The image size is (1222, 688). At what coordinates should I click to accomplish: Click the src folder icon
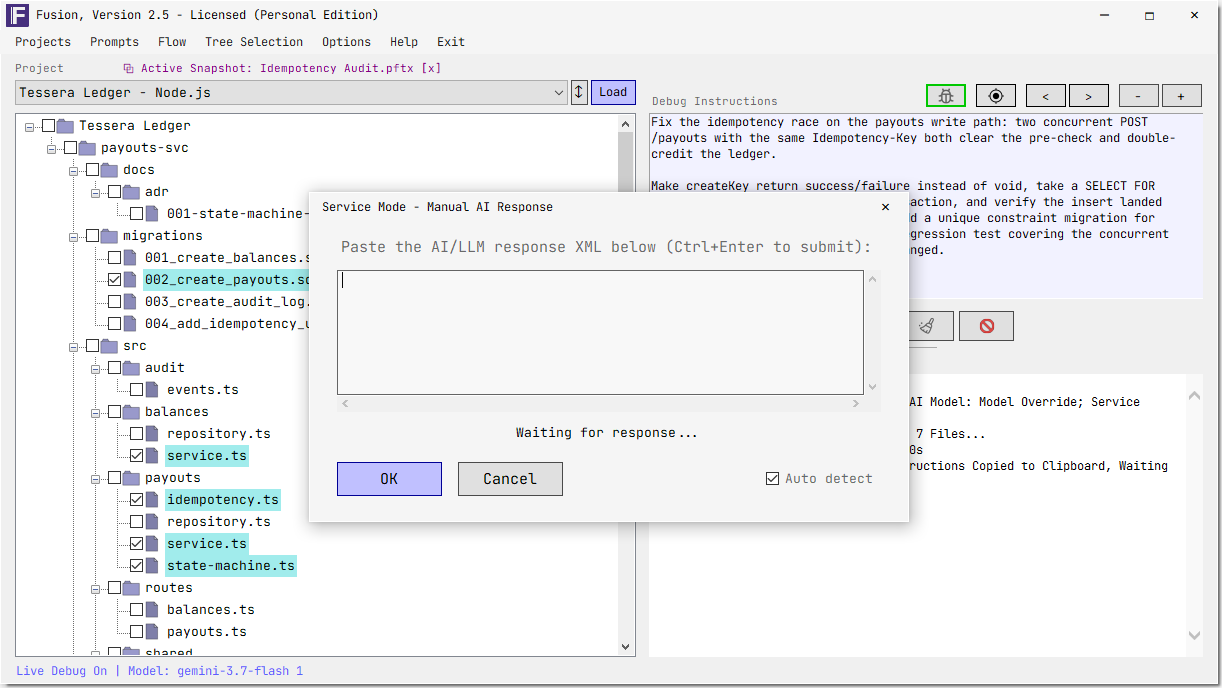pos(110,346)
